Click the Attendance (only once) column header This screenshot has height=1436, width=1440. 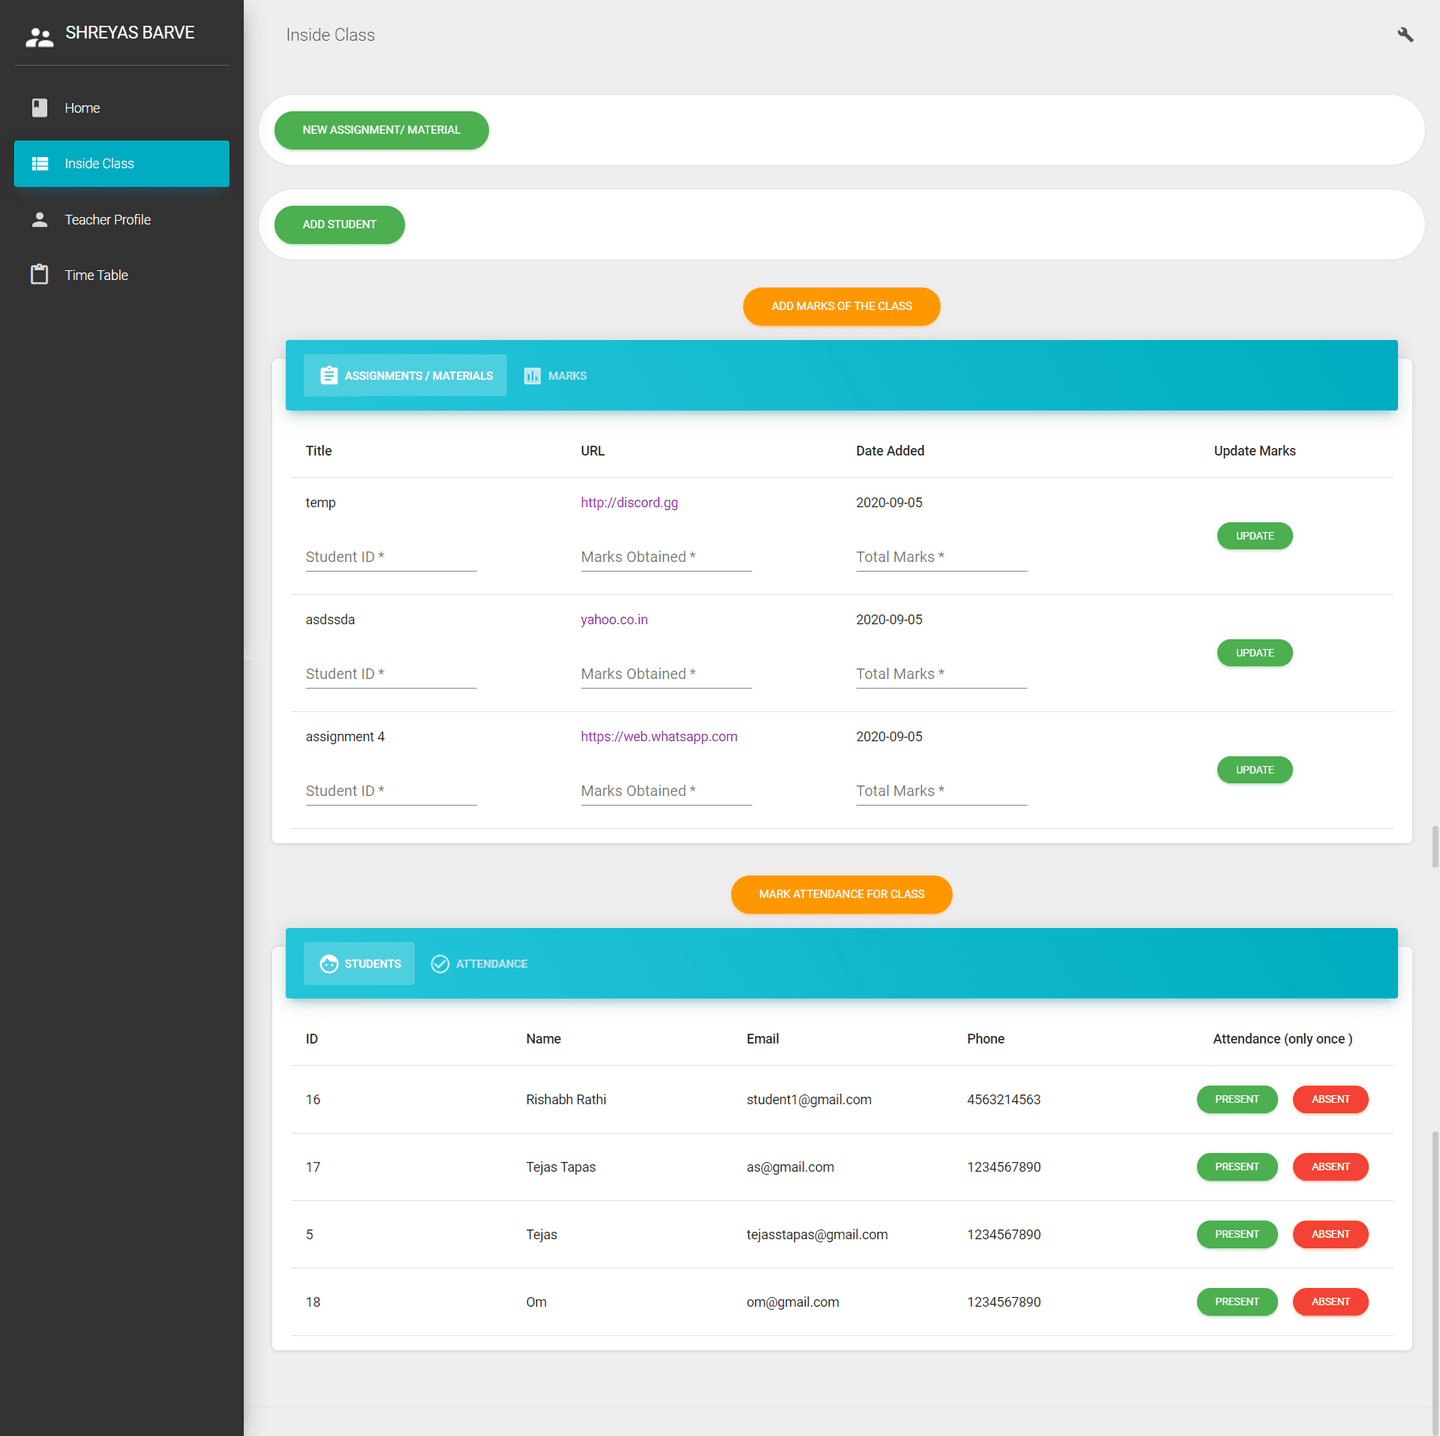tap(1283, 1039)
